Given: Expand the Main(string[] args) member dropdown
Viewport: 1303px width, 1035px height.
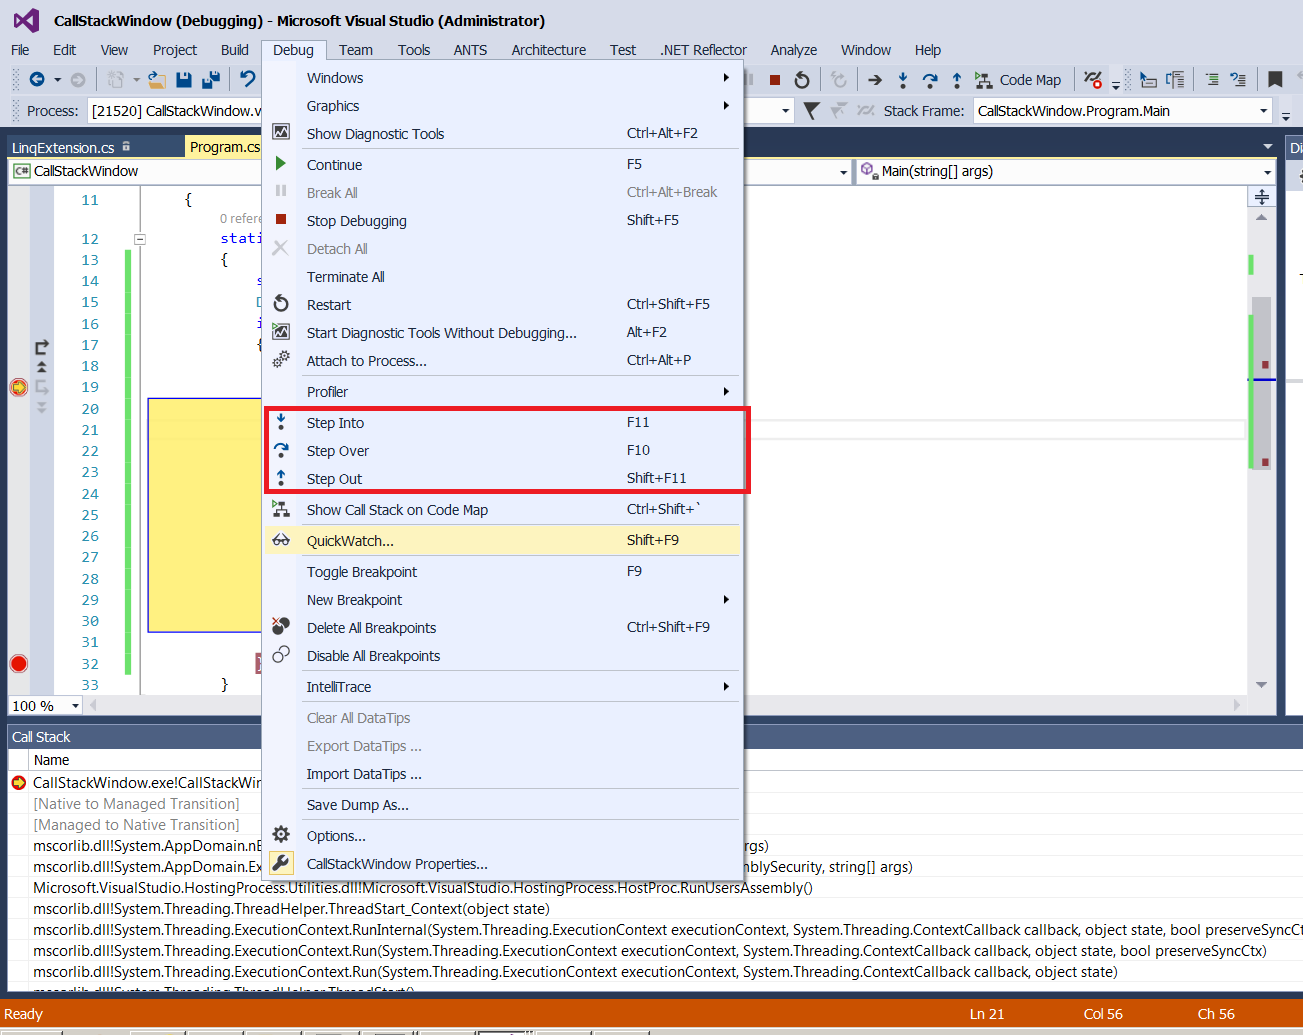Looking at the screenshot, I should tap(1268, 172).
